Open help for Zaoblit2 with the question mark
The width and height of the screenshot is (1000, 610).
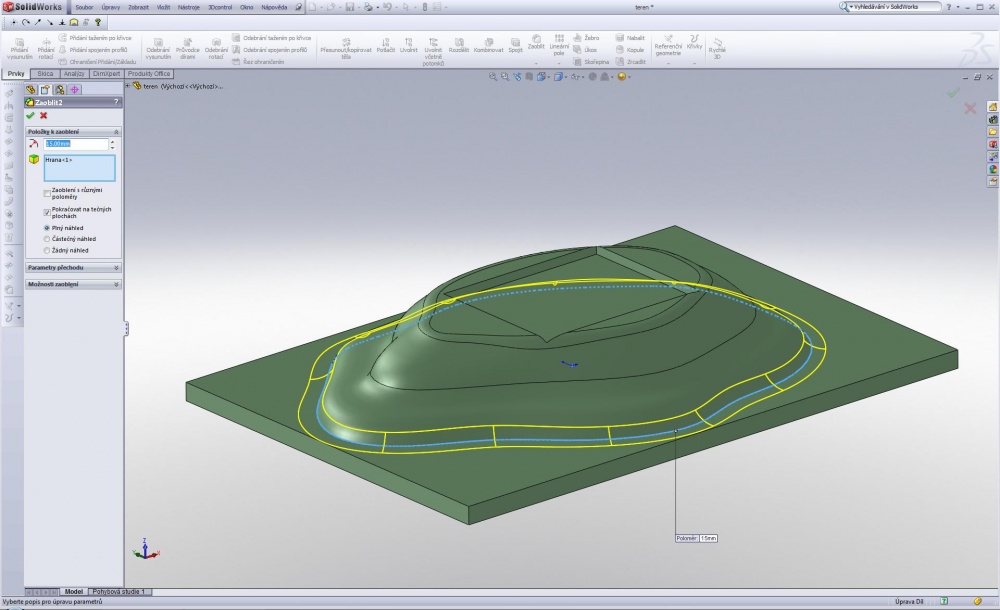(116, 102)
